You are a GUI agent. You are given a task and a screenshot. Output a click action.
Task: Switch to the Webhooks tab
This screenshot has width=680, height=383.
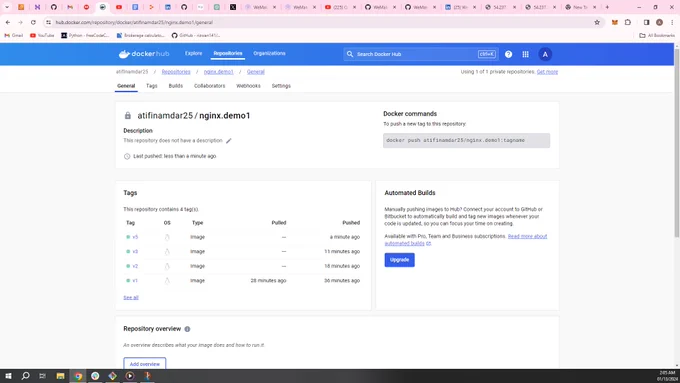248,86
